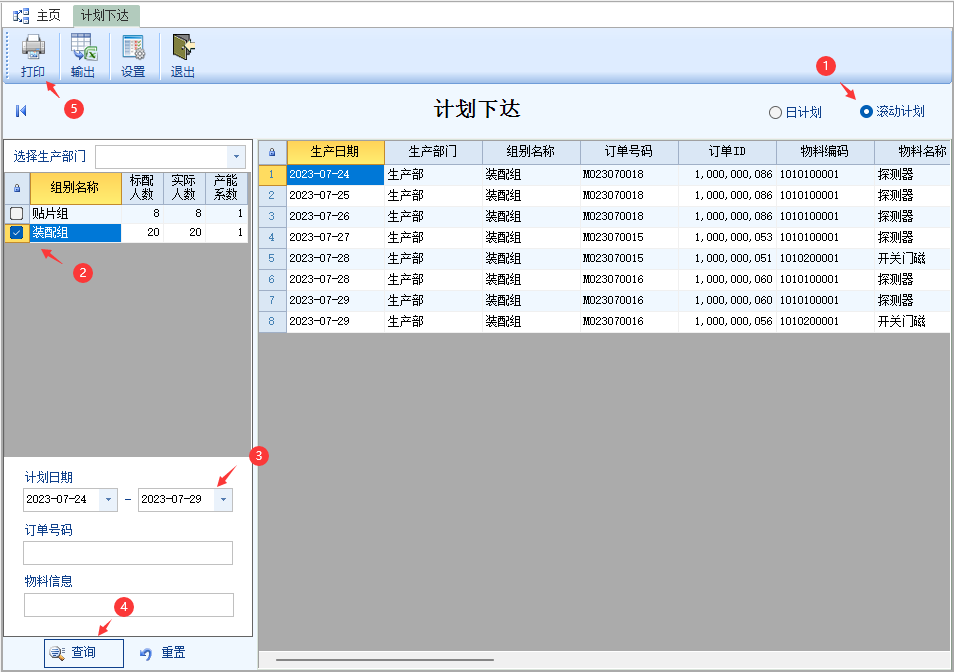
Task: Click order number M023070015 in row 4
Action: click(x=629, y=238)
